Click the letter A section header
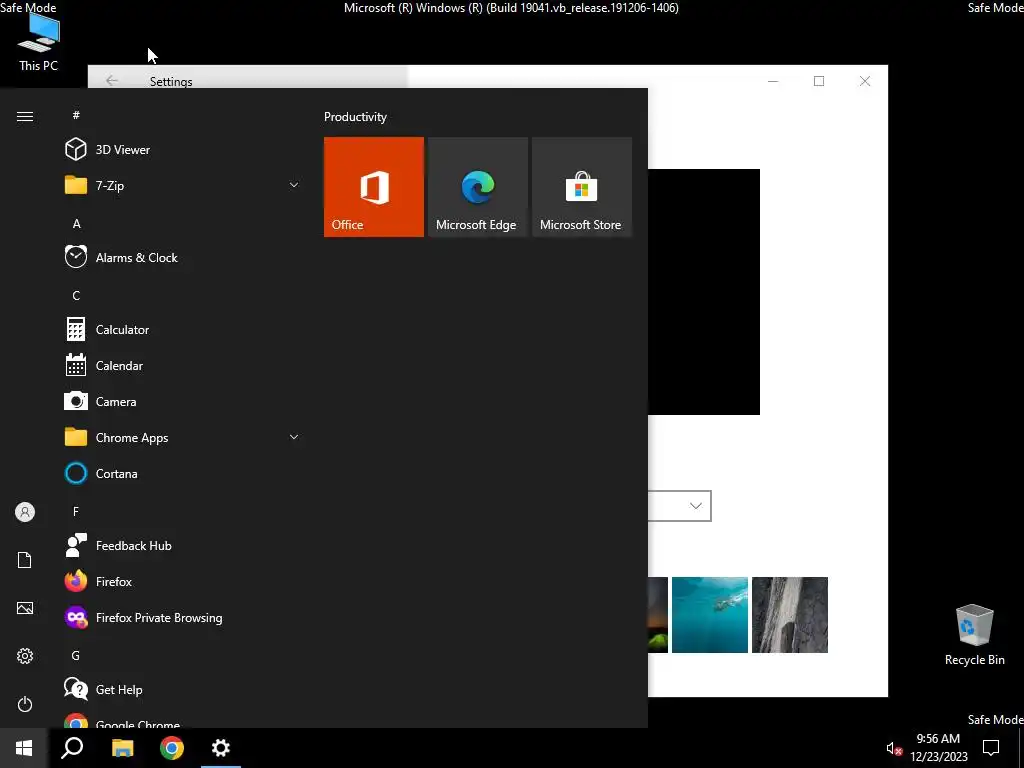 tap(76, 224)
